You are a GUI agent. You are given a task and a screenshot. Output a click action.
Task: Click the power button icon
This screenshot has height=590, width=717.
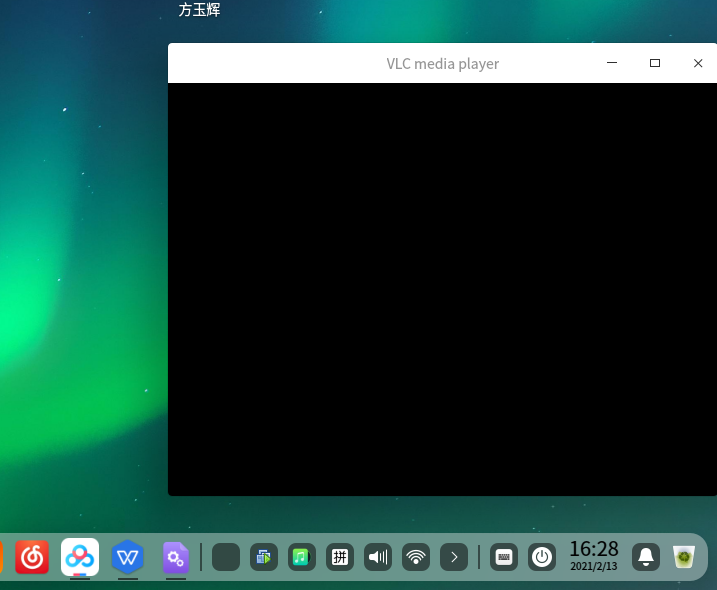coord(542,557)
